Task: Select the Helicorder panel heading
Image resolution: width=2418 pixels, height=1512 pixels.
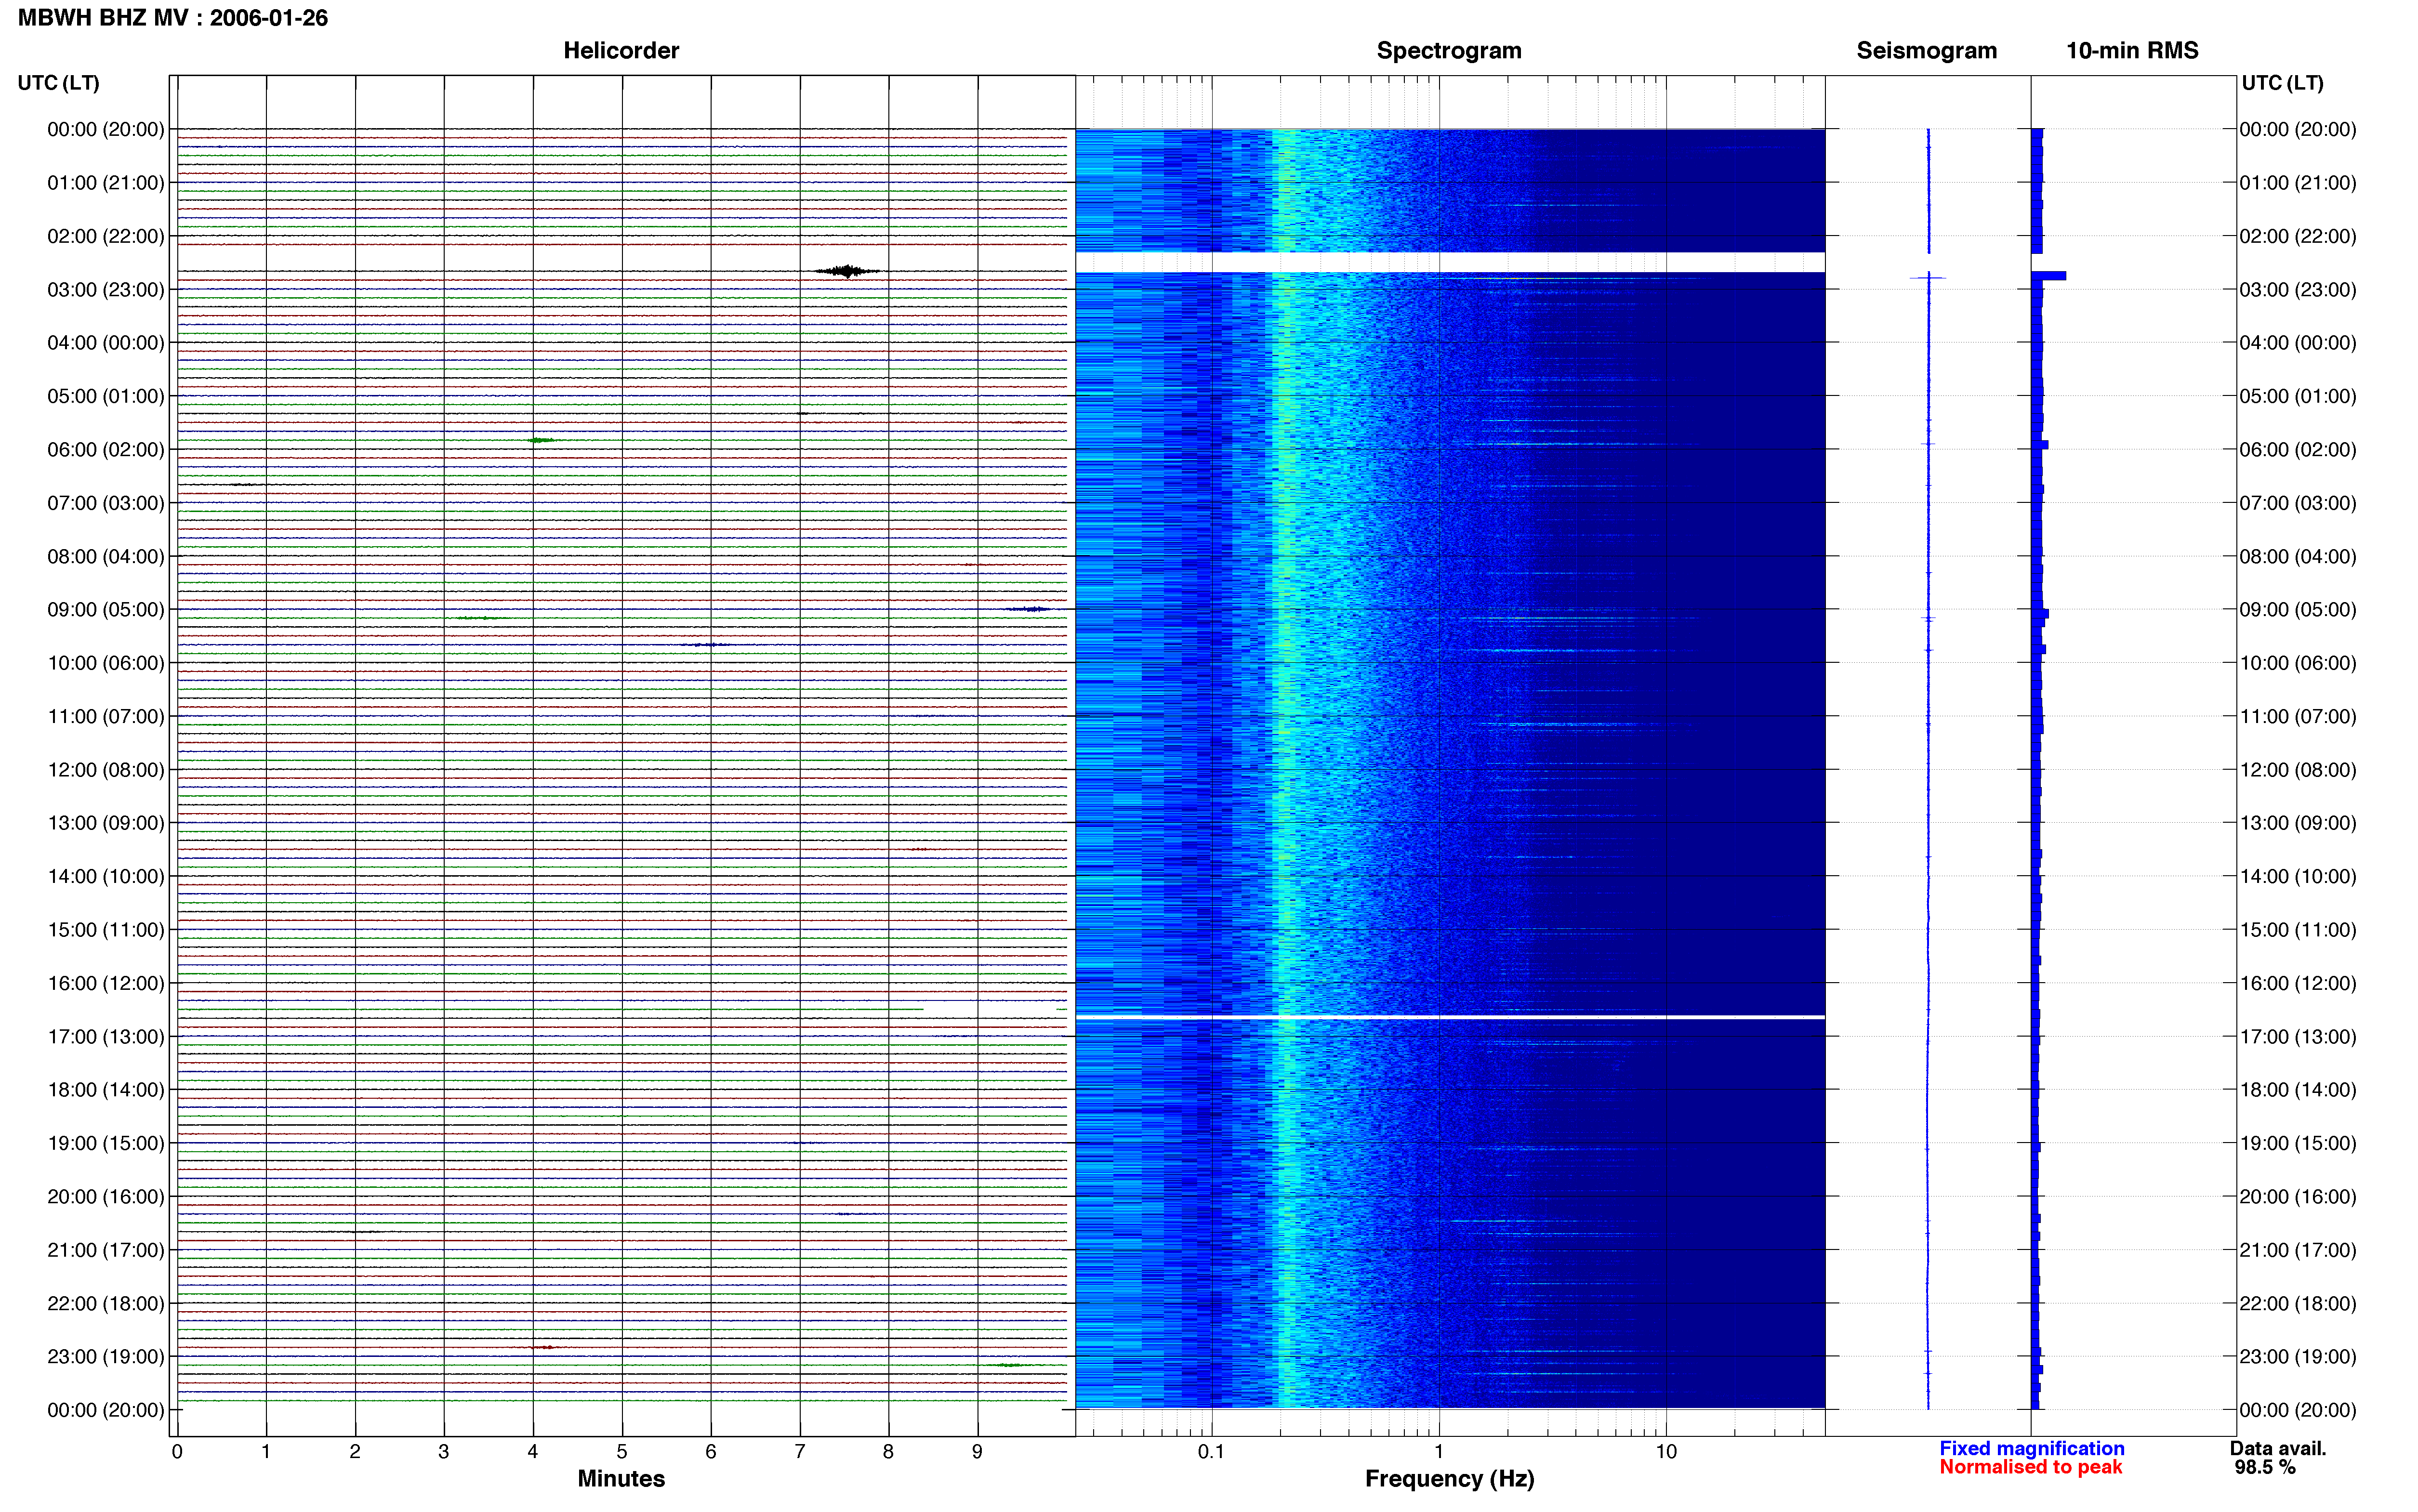Action: tap(621, 50)
